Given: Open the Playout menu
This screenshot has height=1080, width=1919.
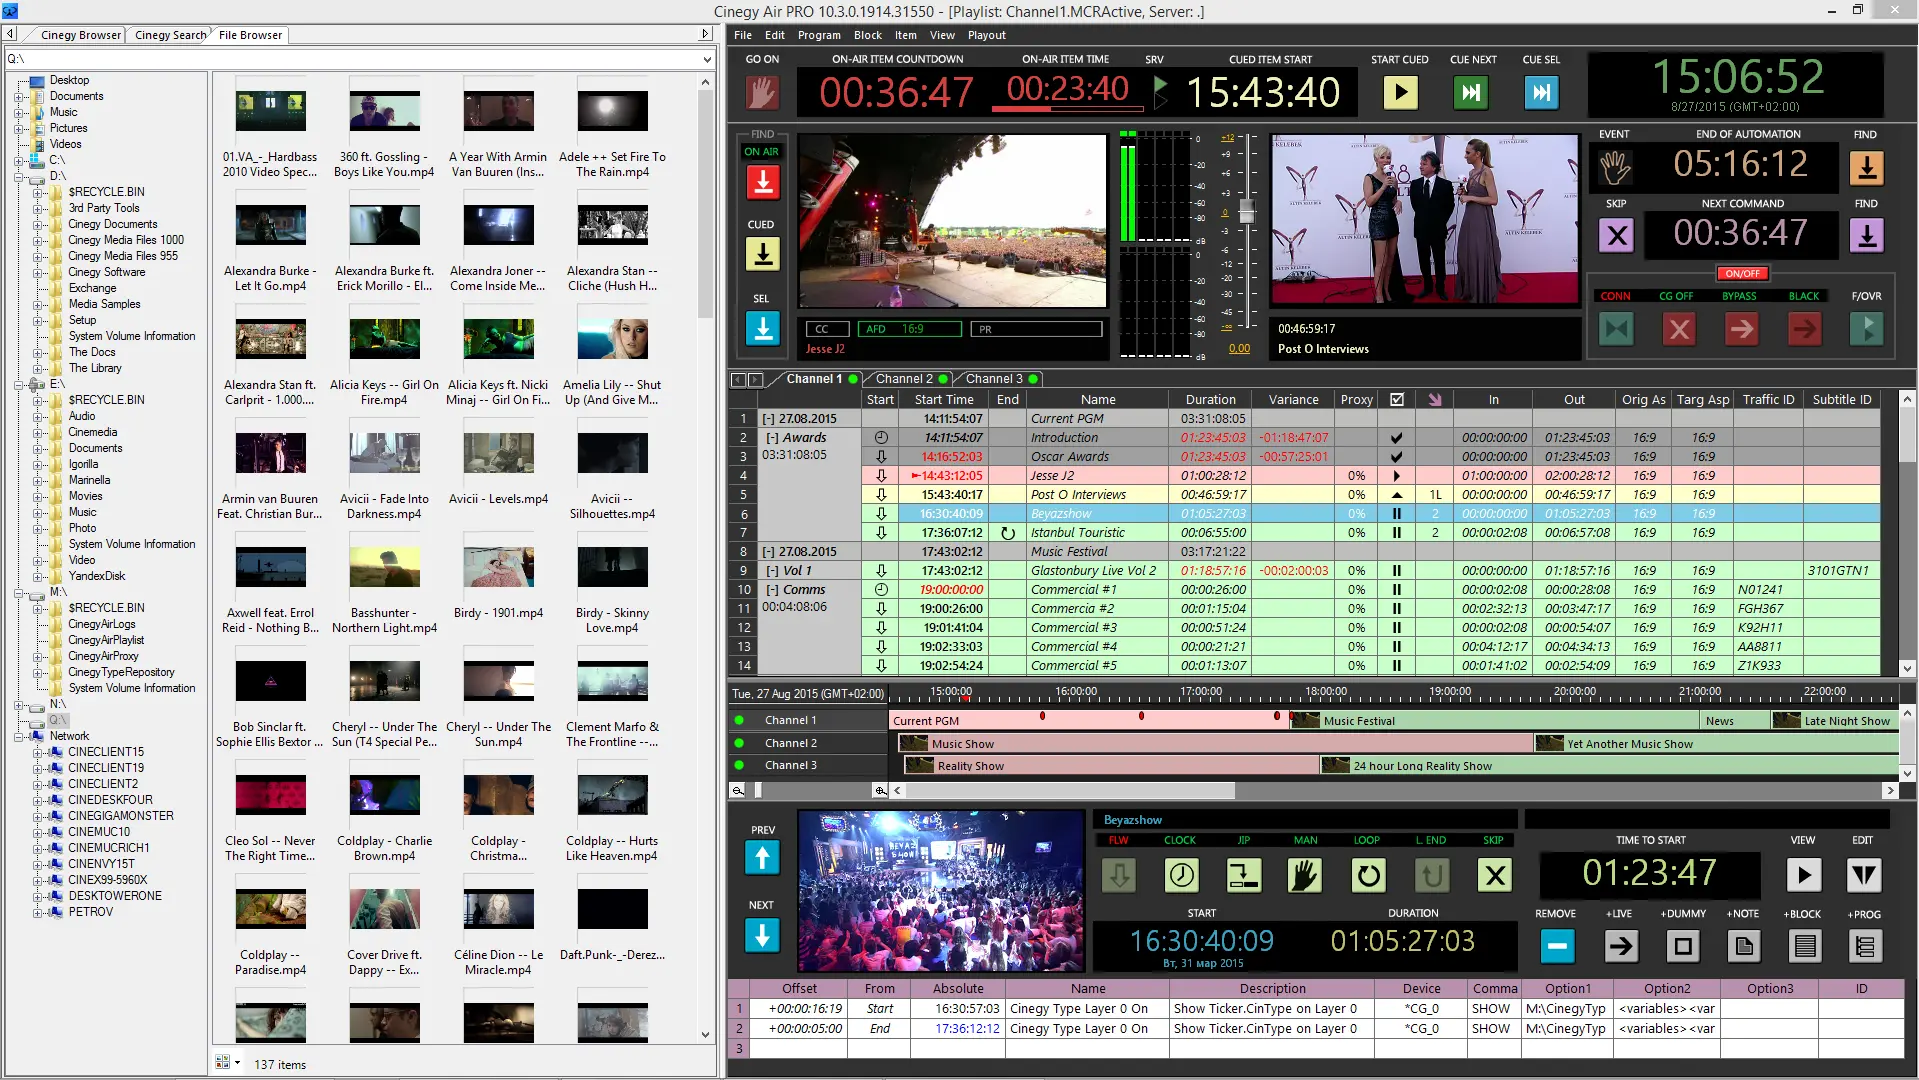Looking at the screenshot, I should click(x=986, y=35).
